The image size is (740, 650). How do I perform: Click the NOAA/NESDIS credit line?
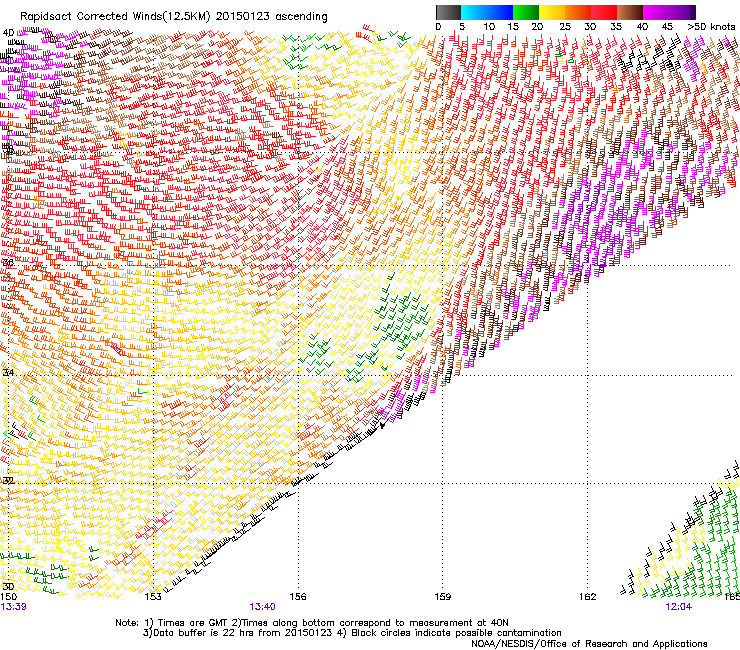click(589, 644)
